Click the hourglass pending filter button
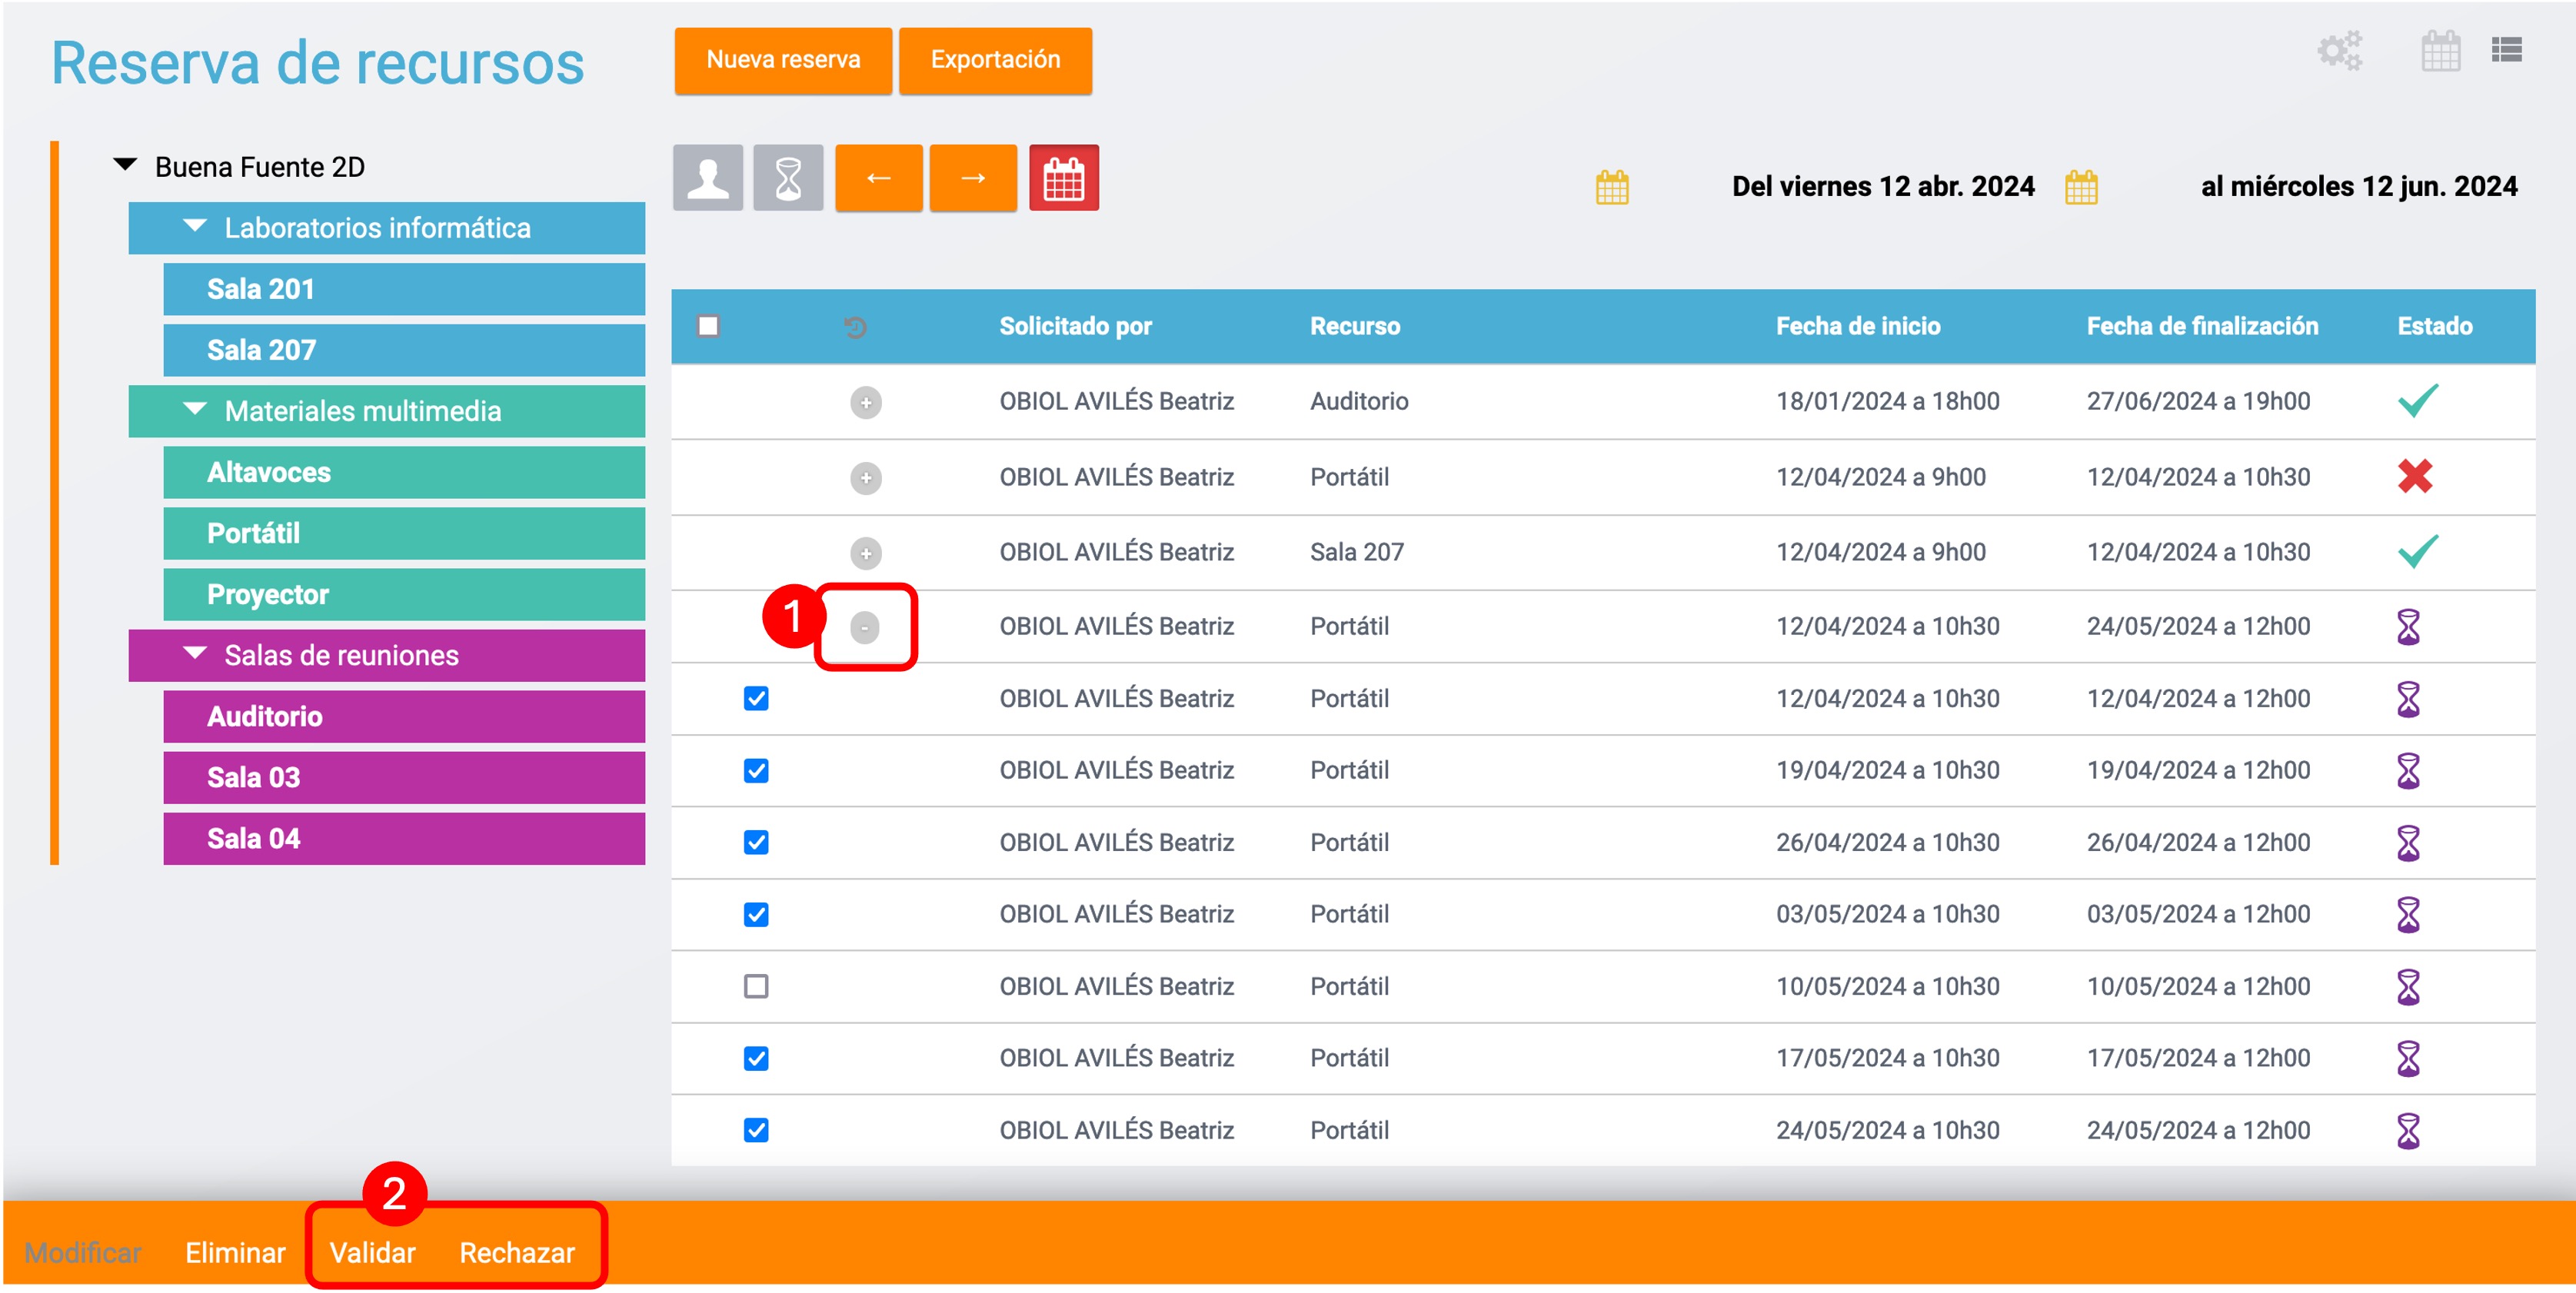The width and height of the screenshot is (2576, 1293). point(788,178)
